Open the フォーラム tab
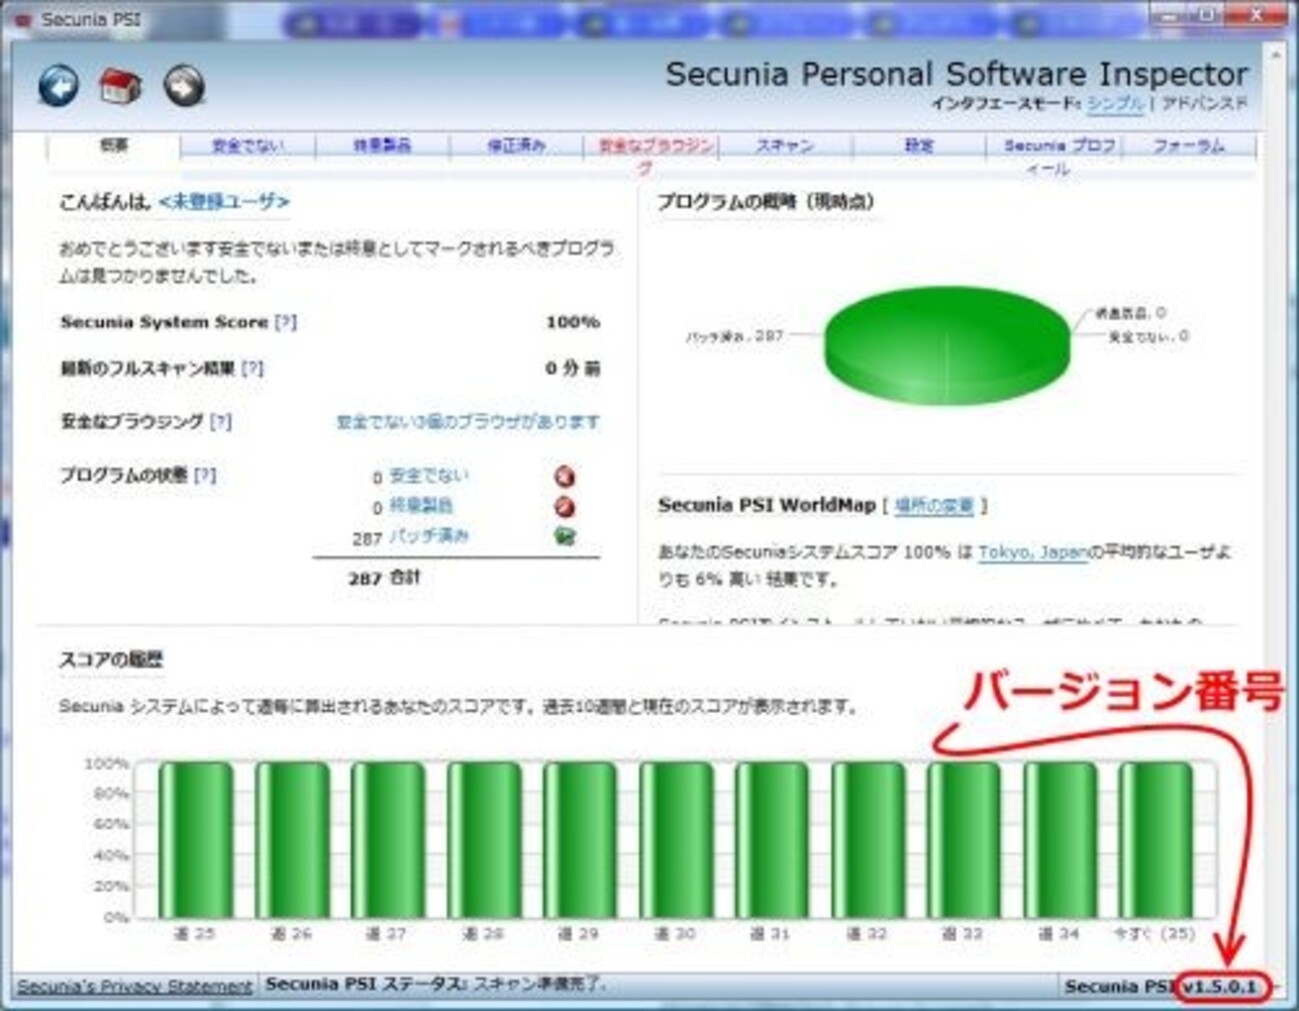 (1188, 146)
